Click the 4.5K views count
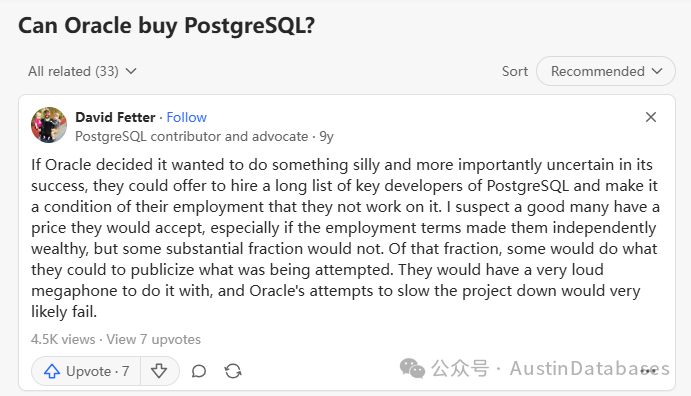691x396 pixels. tap(63, 339)
